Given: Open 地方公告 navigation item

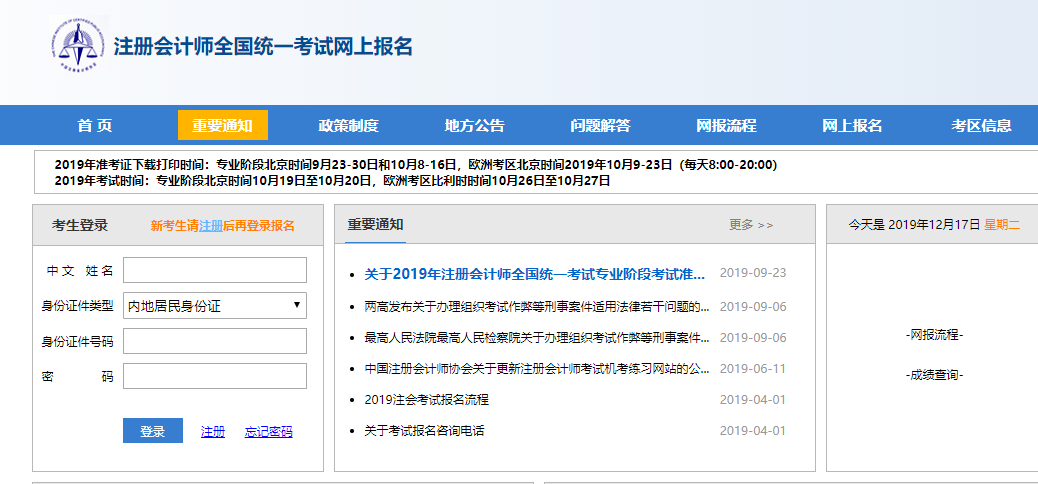Looking at the screenshot, I should pyautogui.click(x=474, y=125).
